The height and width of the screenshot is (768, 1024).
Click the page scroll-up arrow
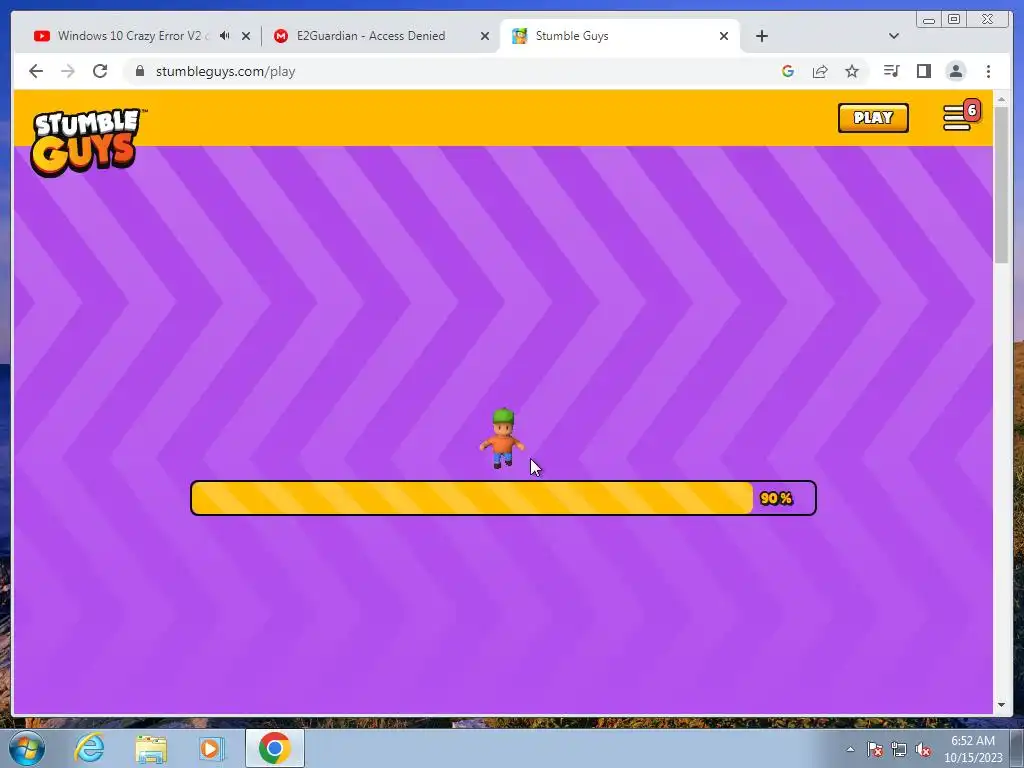coord(1001,100)
